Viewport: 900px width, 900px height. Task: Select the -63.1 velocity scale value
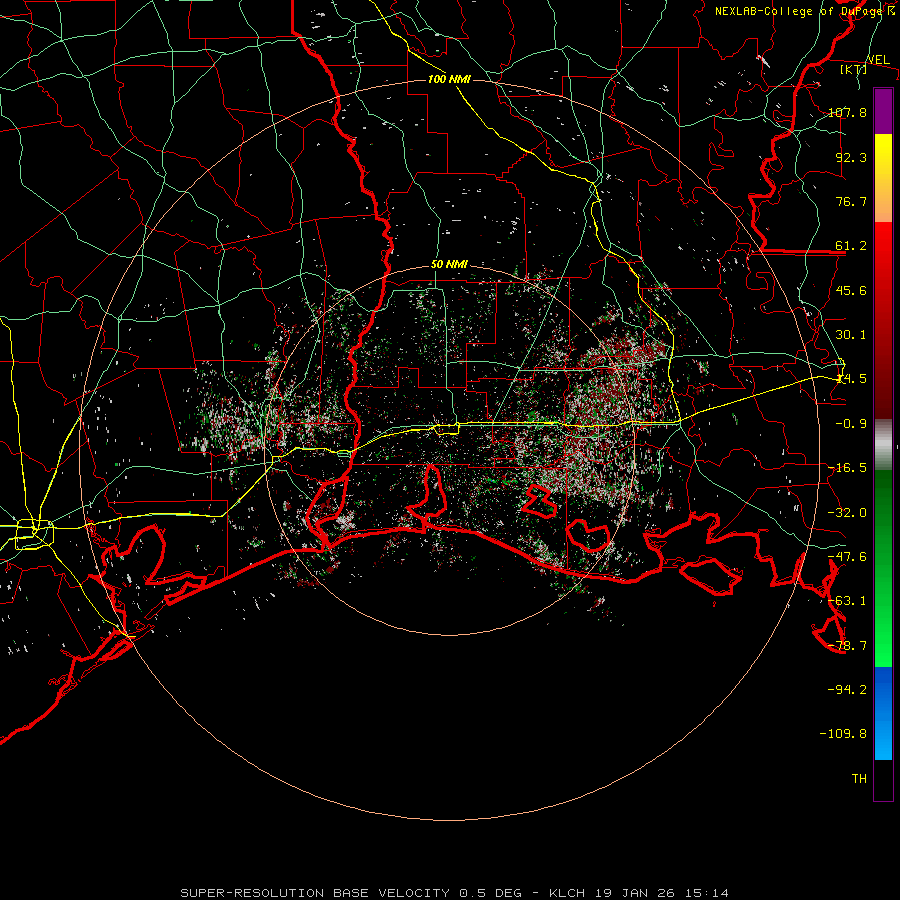tap(847, 601)
